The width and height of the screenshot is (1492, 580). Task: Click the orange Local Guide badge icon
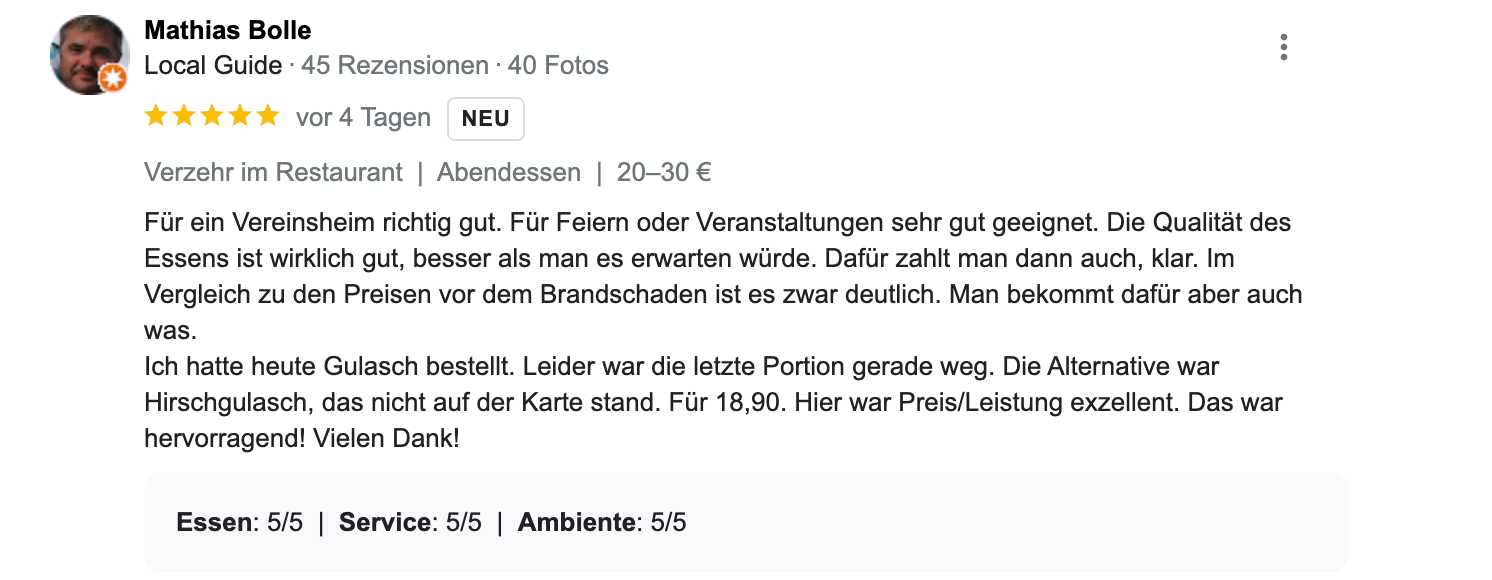click(x=114, y=80)
